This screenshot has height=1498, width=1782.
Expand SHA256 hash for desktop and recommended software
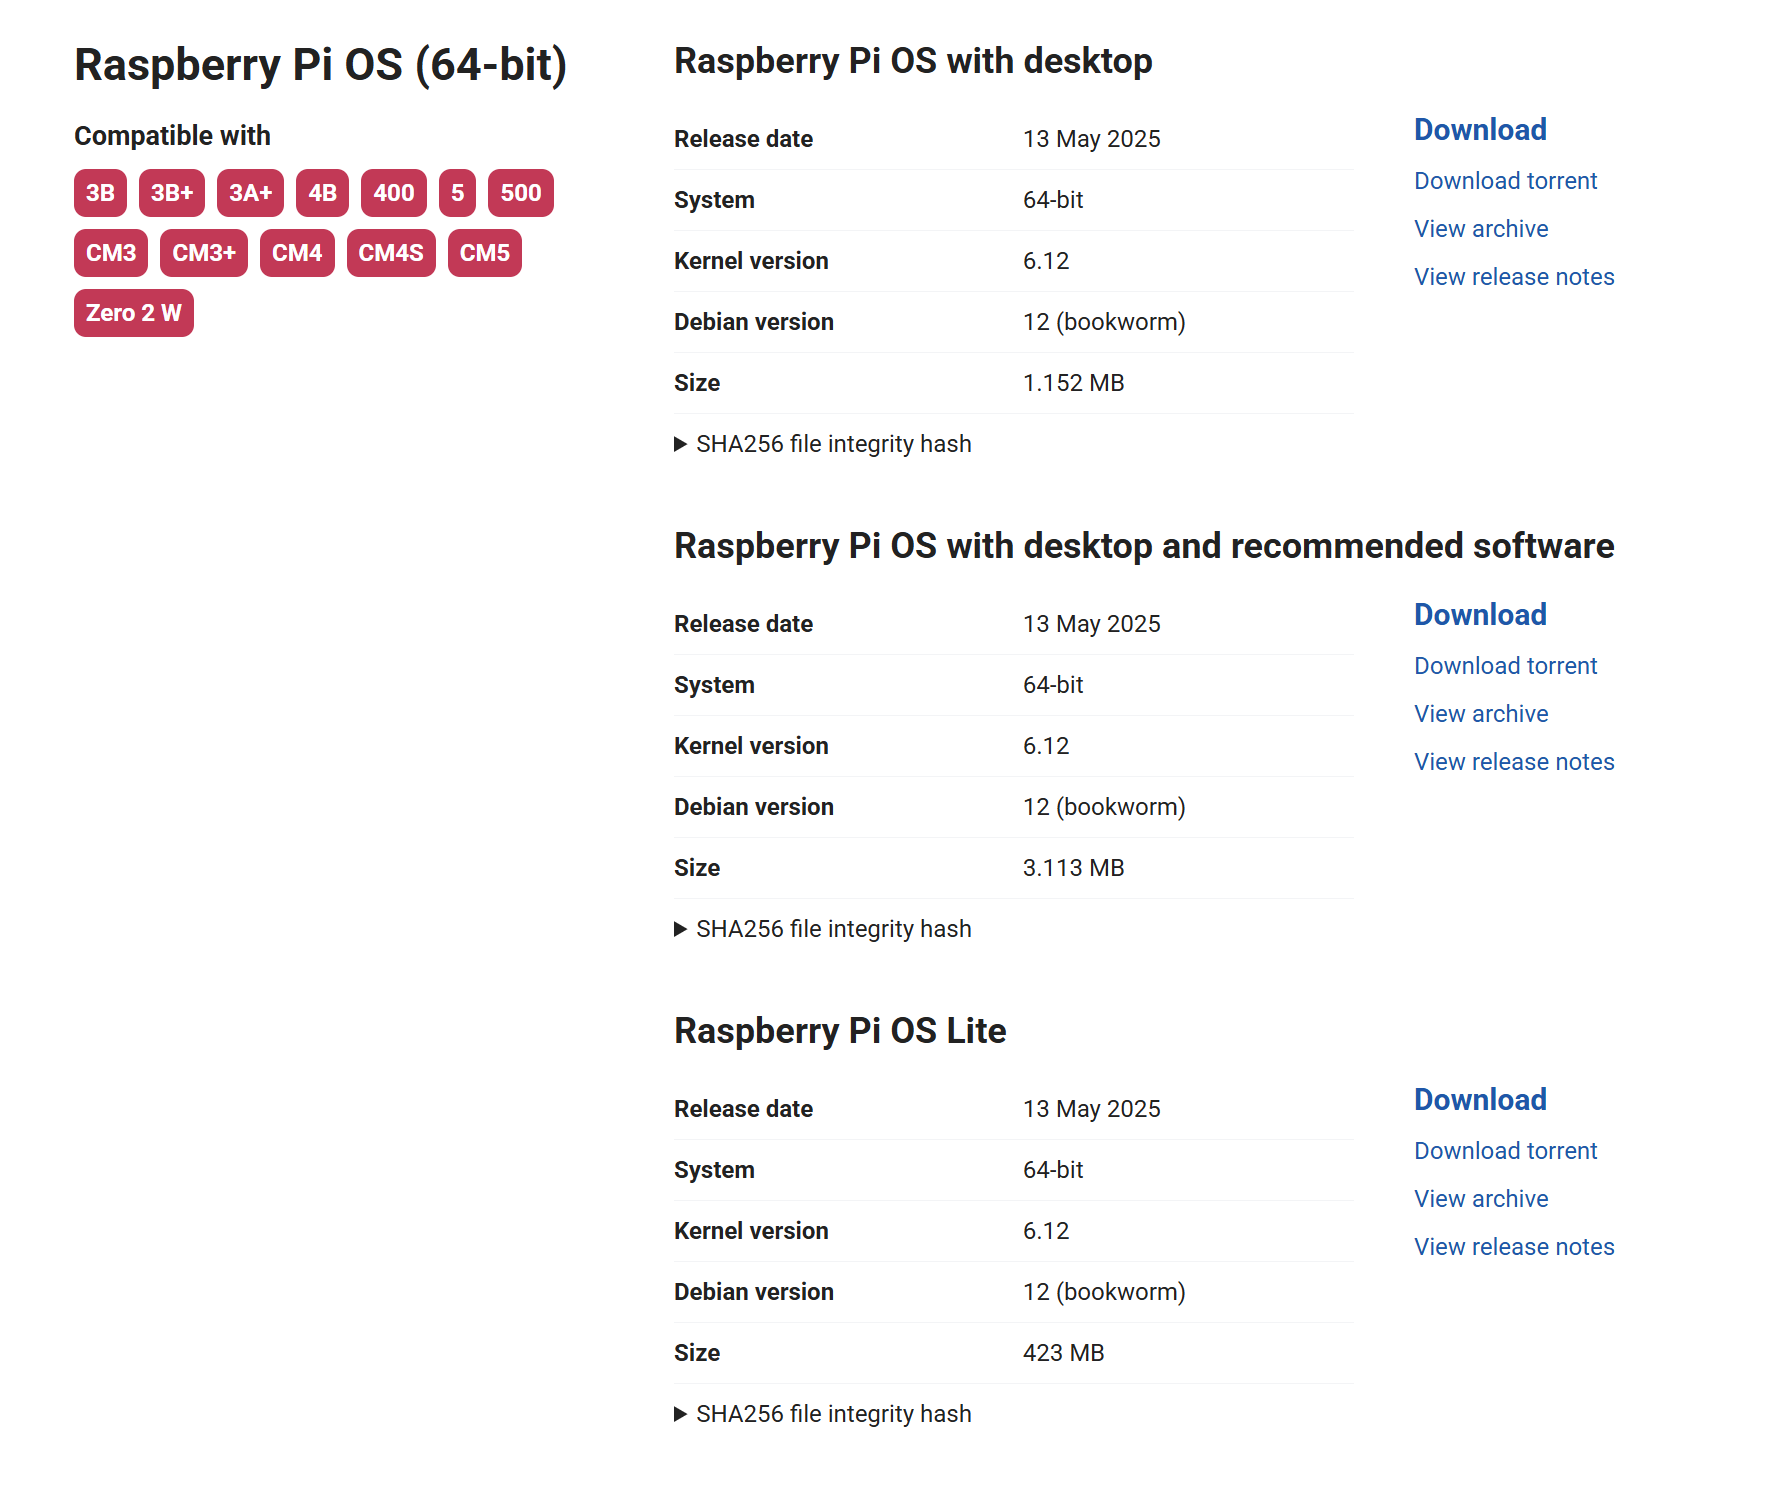coord(822,929)
